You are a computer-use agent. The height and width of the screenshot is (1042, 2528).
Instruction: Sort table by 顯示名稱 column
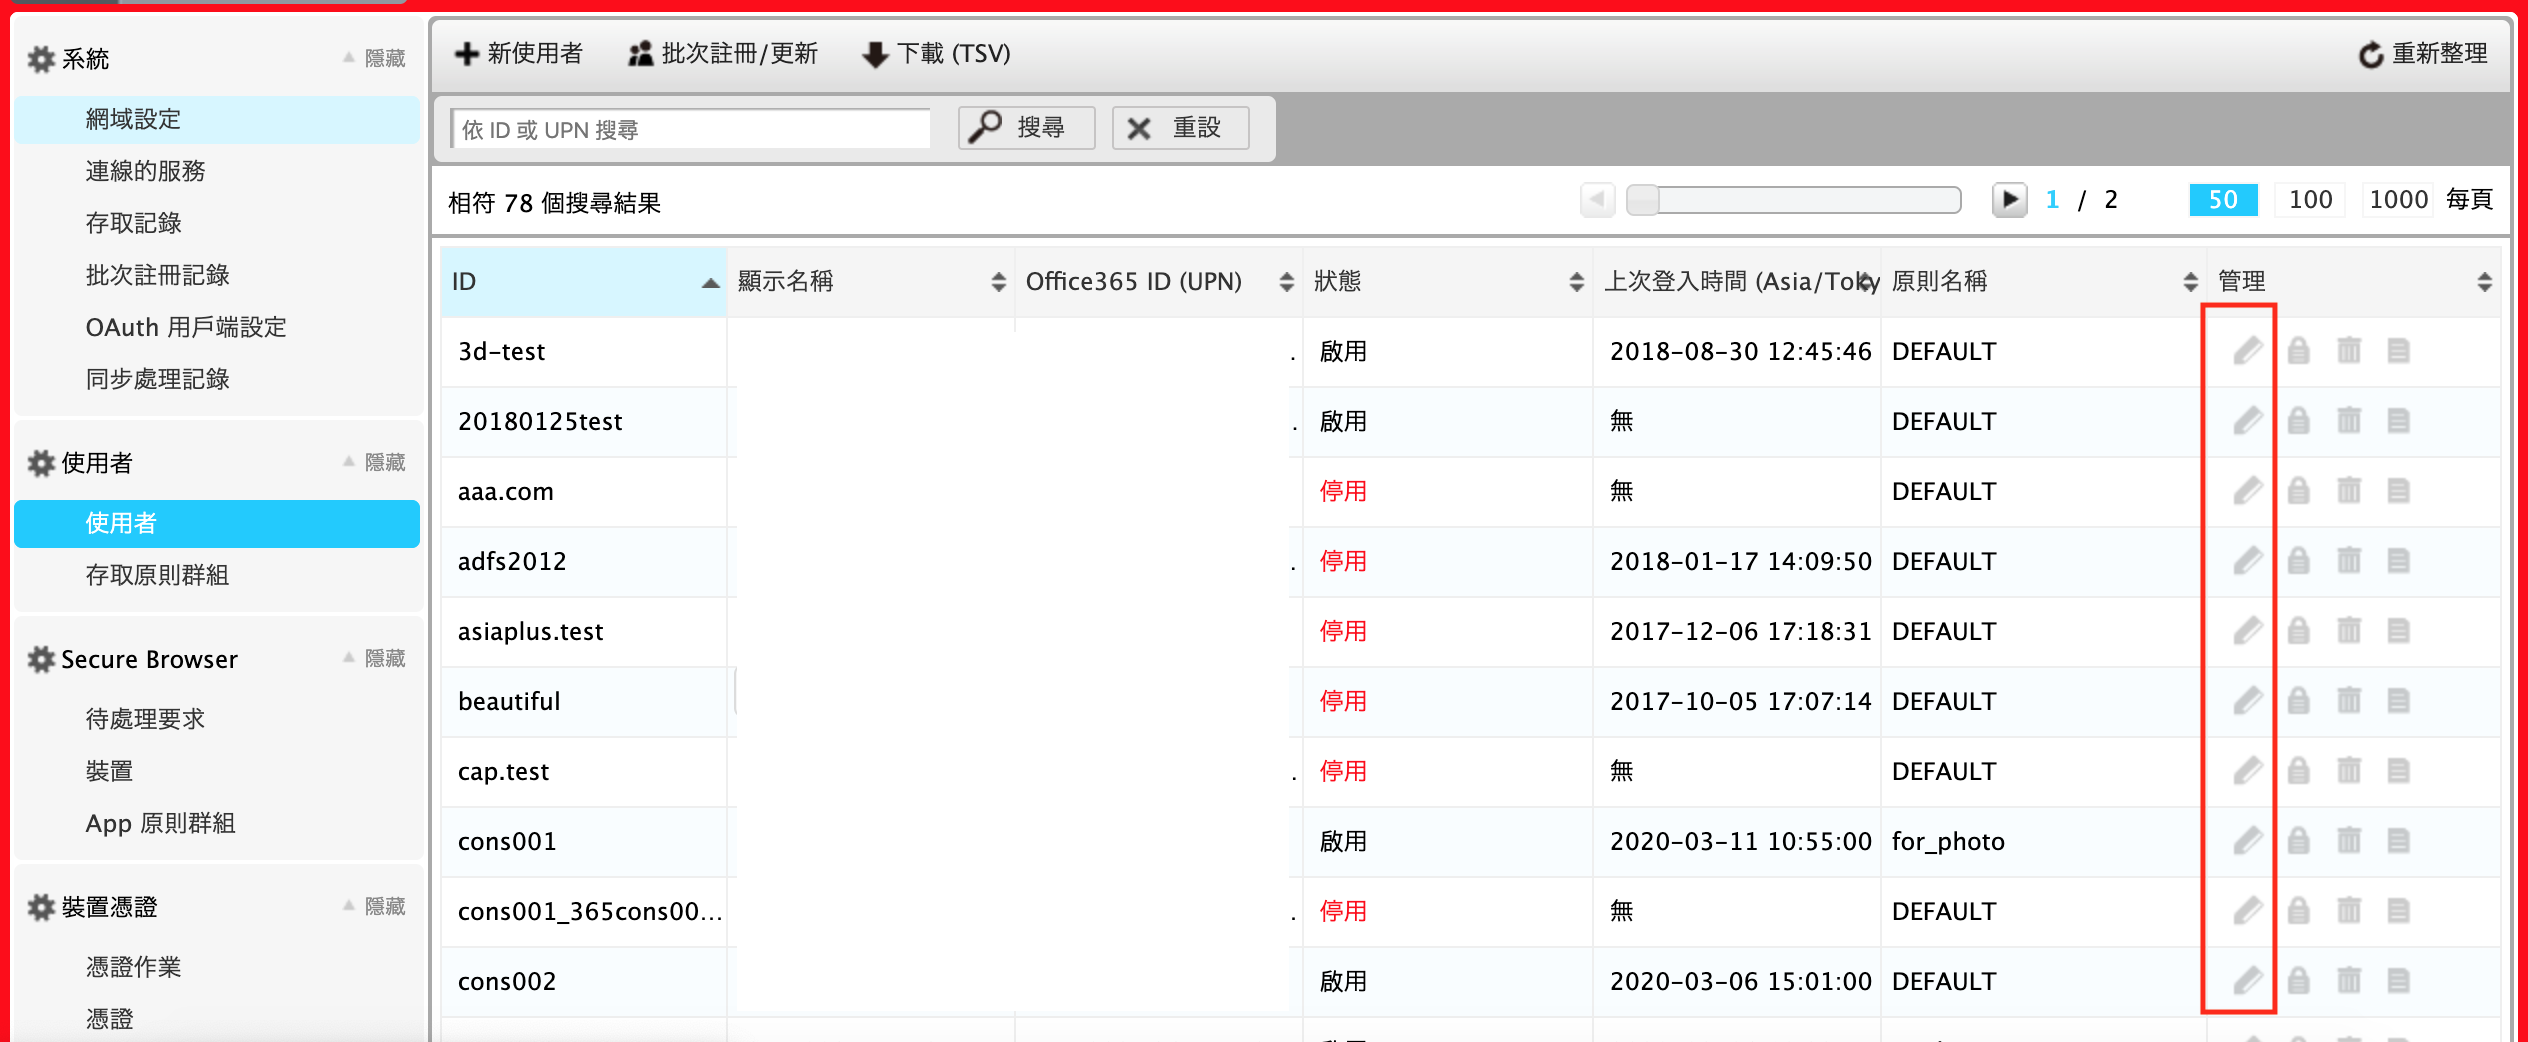click(x=870, y=282)
